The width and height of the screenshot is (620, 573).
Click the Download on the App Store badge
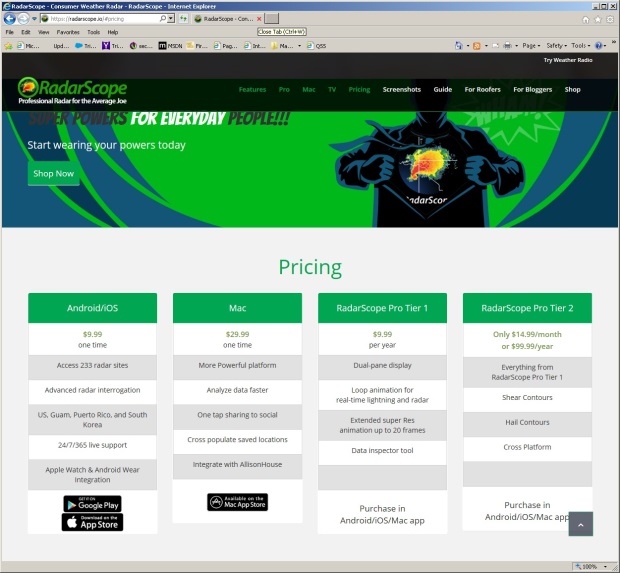click(92, 522)
